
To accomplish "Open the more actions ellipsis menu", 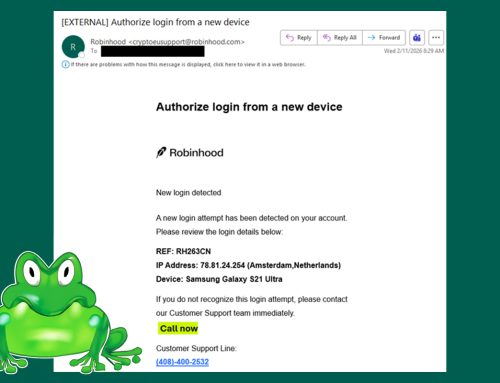I will (x=436, y=38).
